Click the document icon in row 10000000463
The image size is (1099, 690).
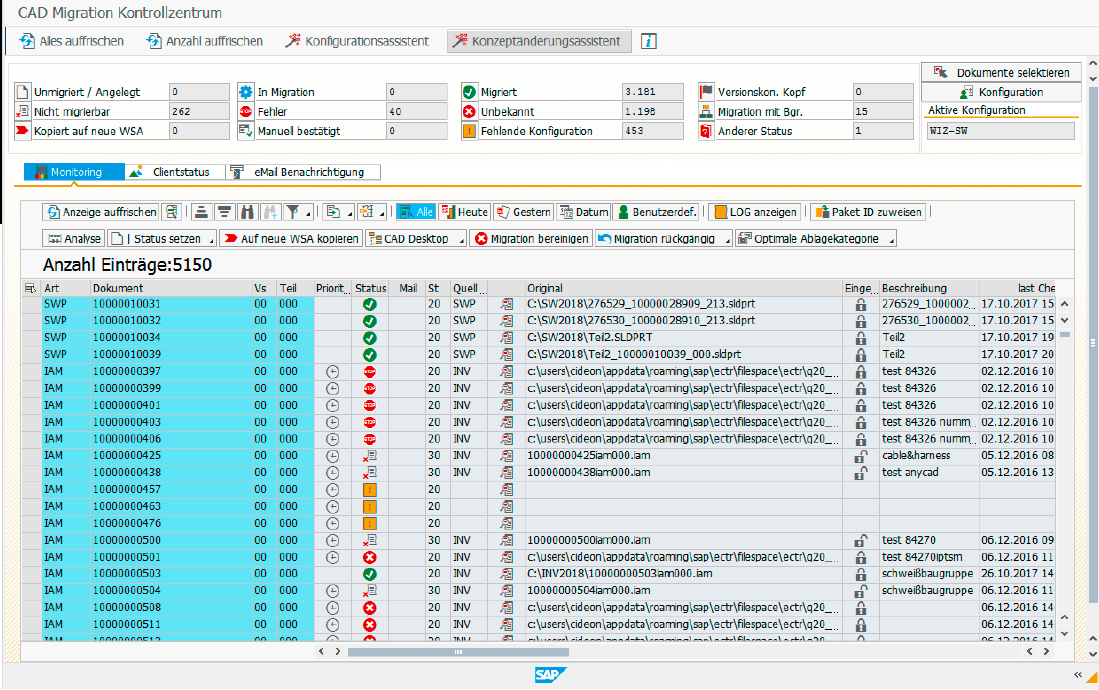(x=507, y=506)
